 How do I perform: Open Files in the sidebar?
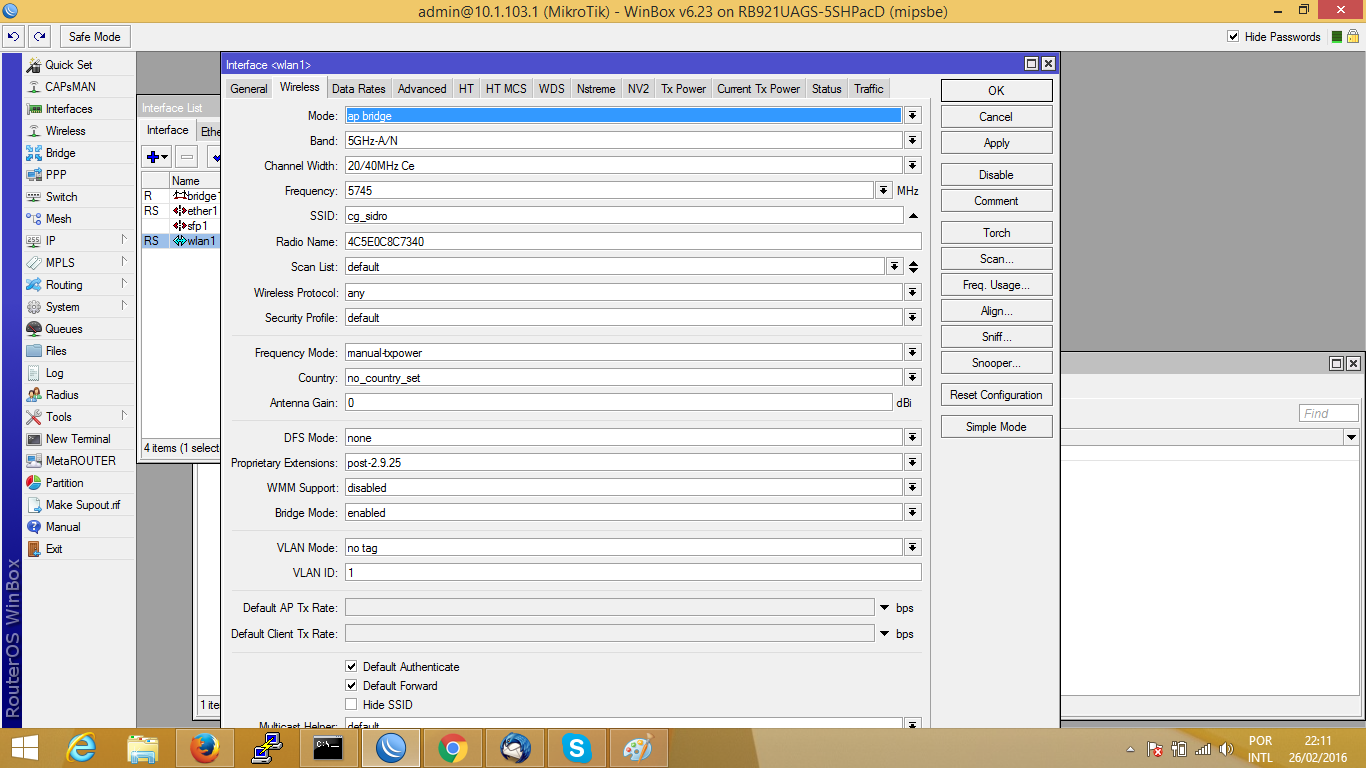coord(56,351)
